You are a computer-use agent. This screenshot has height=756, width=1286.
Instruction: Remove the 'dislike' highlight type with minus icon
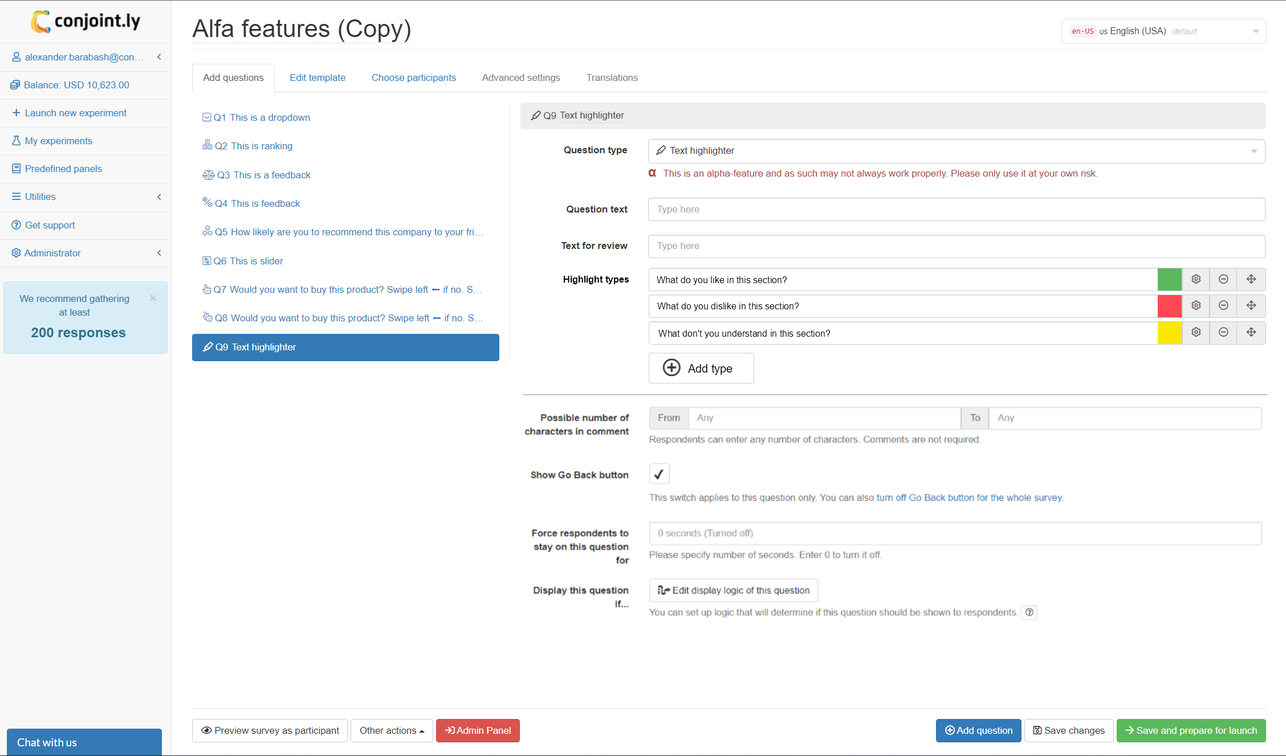(x=1223, y=306)
